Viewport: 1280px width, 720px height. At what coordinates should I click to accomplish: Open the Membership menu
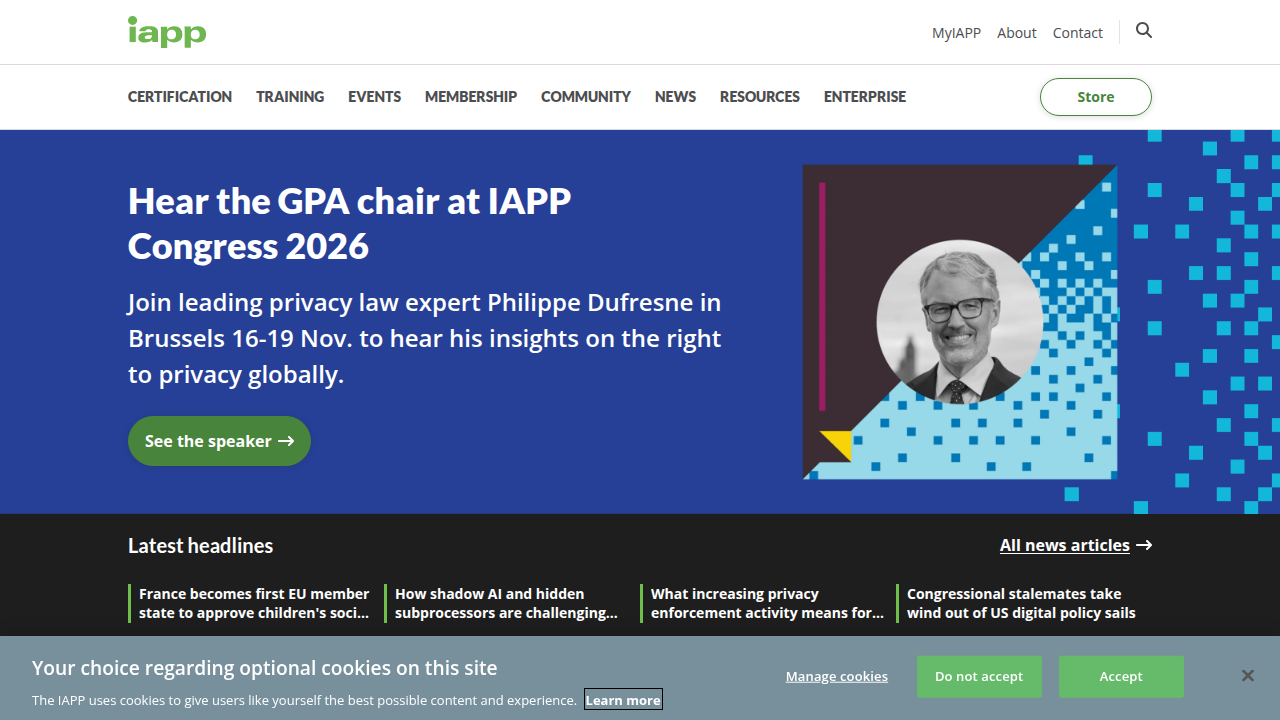tap(471, 97)
